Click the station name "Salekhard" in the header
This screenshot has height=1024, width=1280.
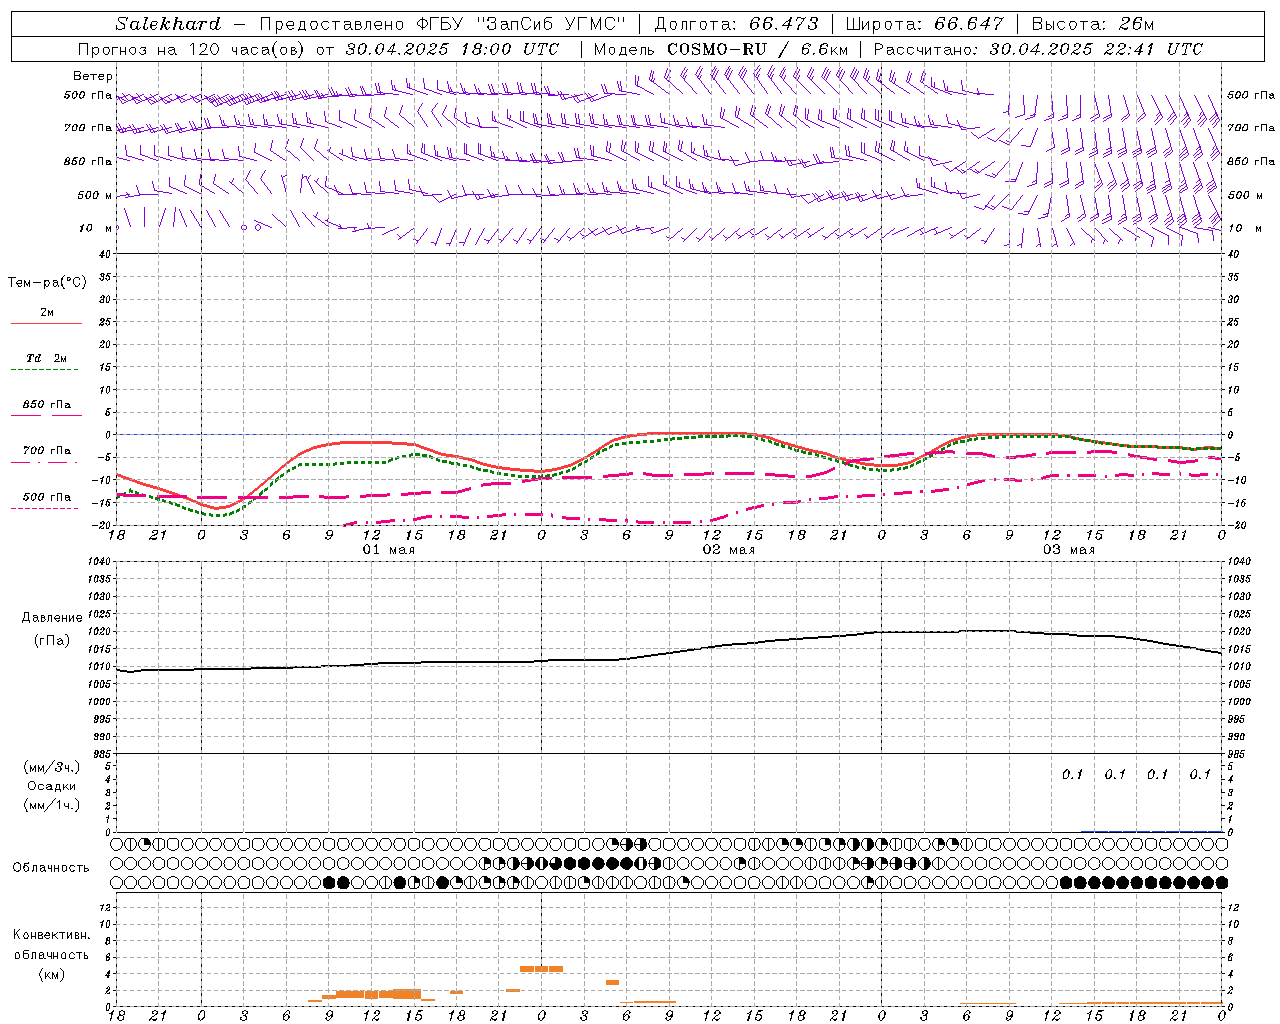coord(167,24)
